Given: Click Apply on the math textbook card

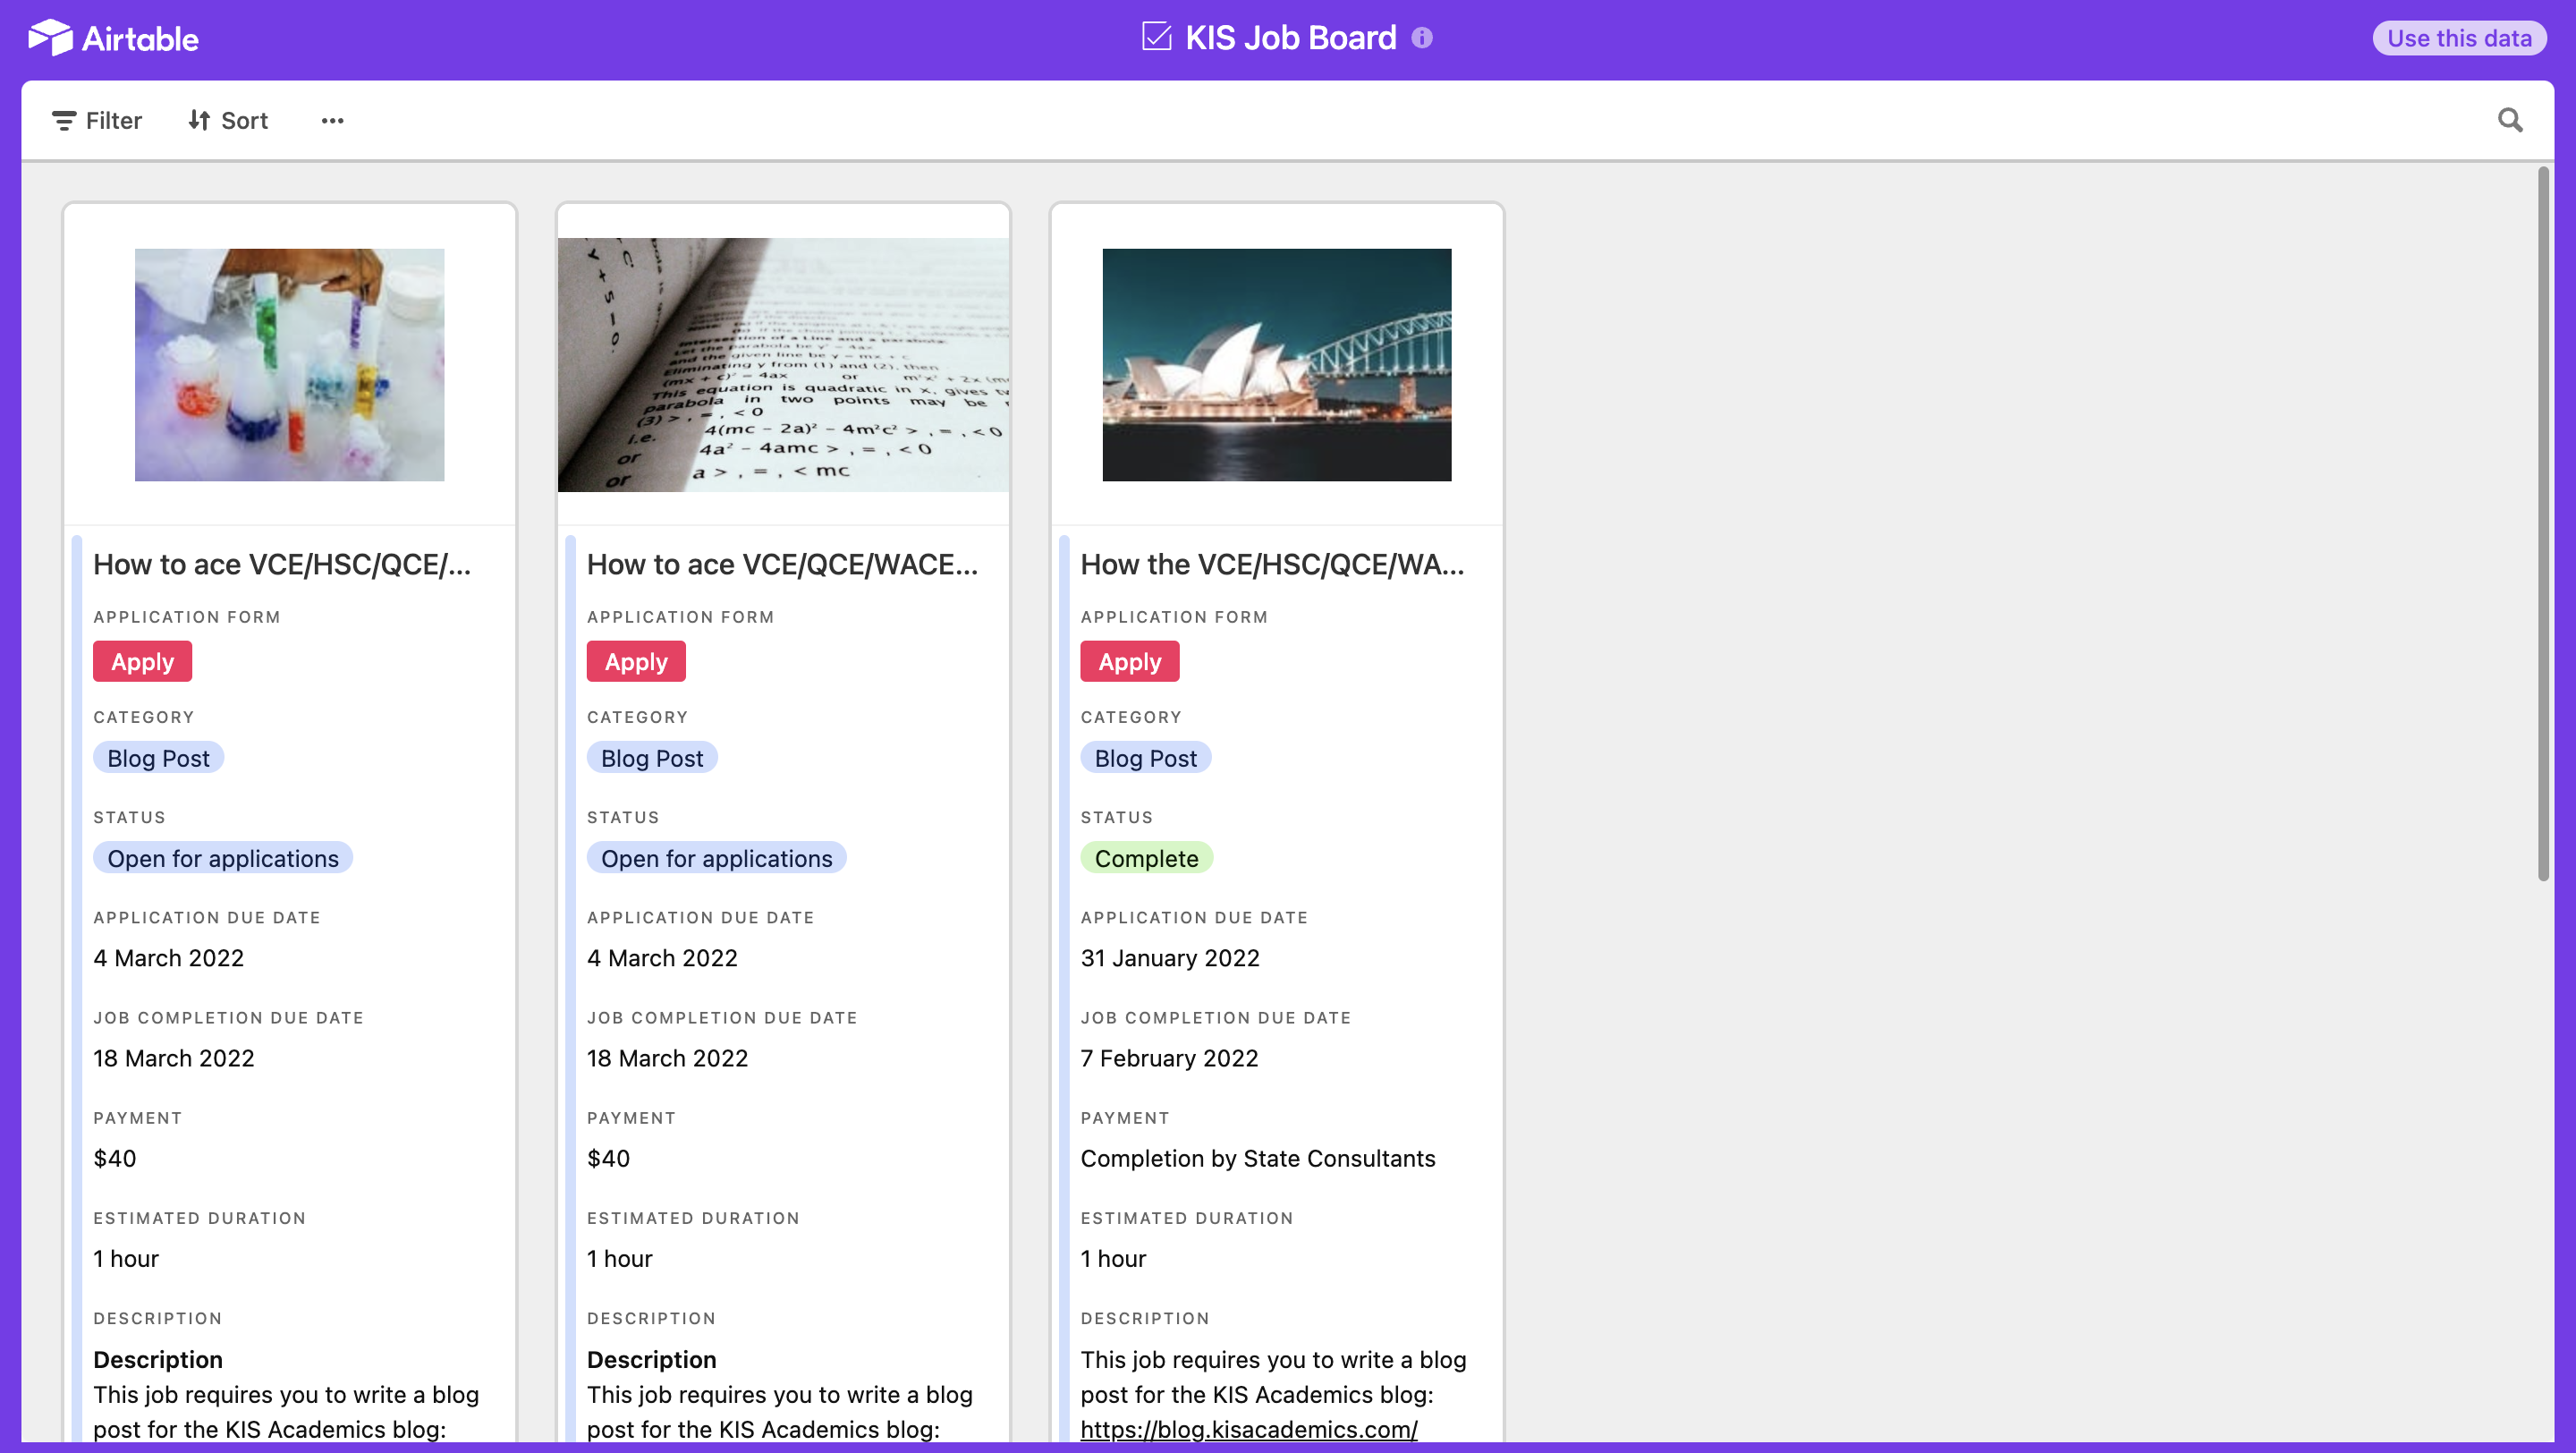Looking at the screenshot, I should point(636,661).
